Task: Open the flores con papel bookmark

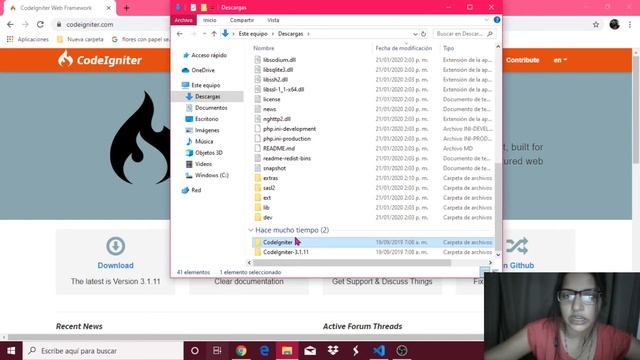Action: pyautogui.click(x=140, y=39)
